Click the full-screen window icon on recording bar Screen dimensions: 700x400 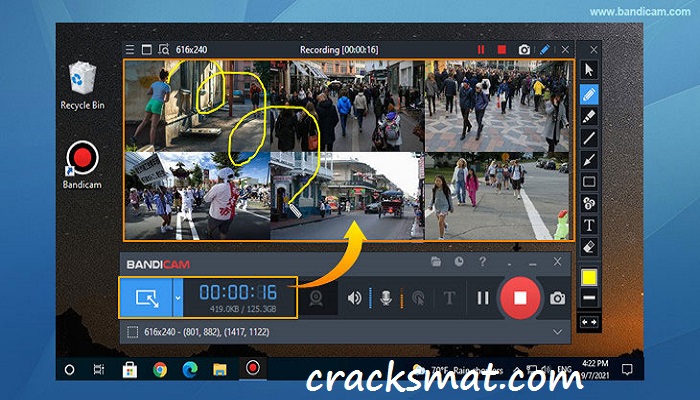pos(146,50)
